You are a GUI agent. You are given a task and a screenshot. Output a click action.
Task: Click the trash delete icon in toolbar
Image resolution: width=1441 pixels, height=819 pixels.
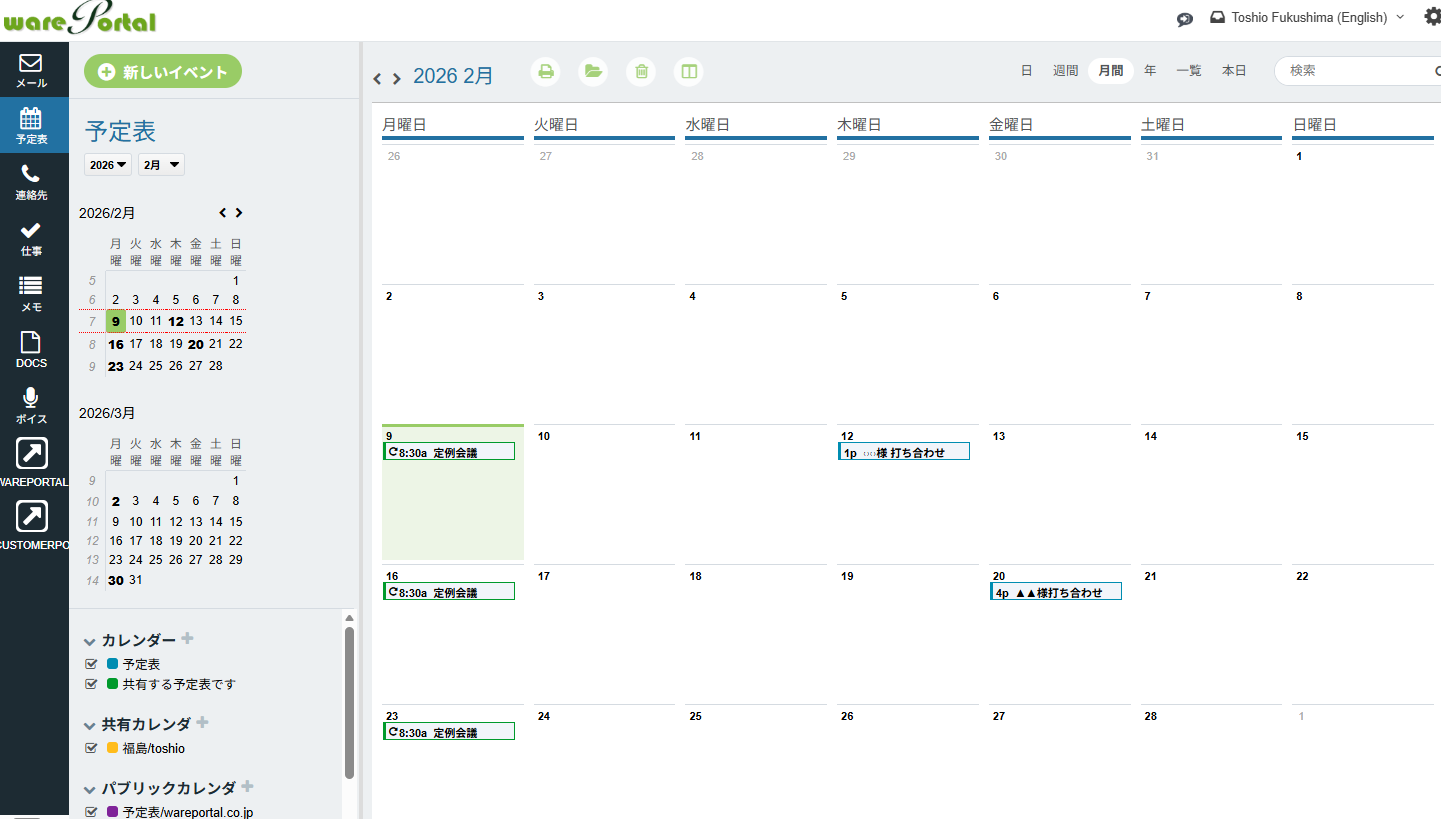(642, 71)
